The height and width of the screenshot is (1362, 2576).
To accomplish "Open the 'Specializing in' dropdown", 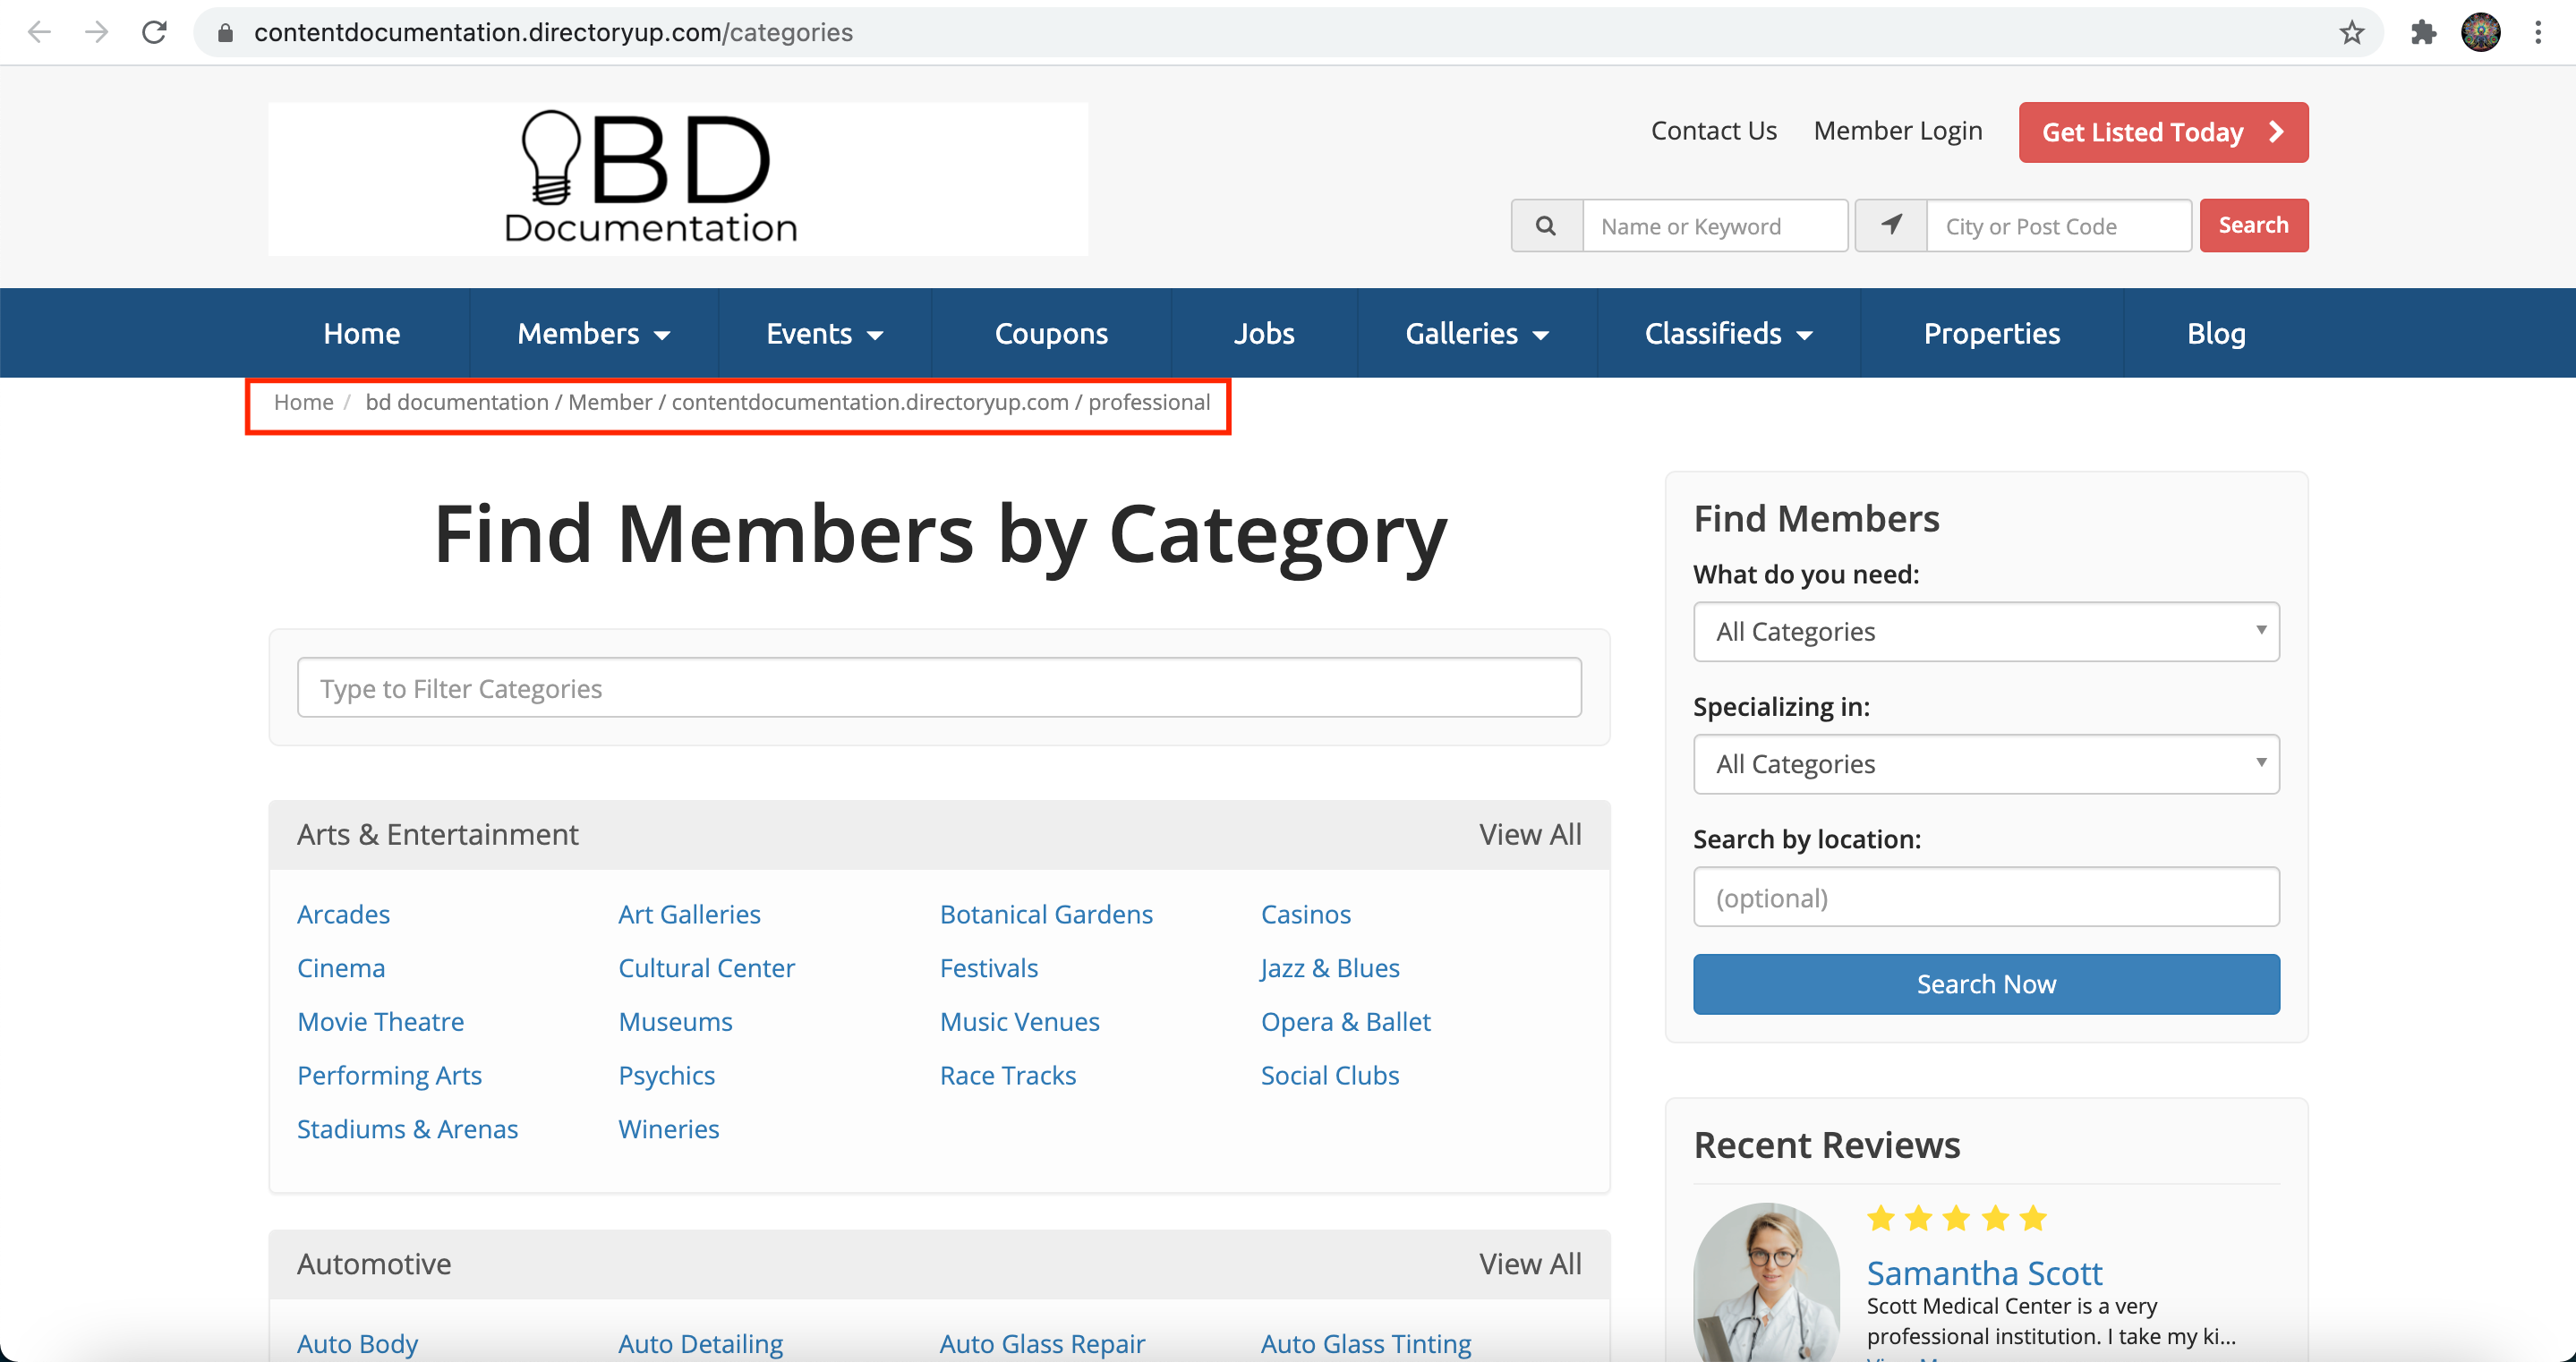I will pos(1985,764).
